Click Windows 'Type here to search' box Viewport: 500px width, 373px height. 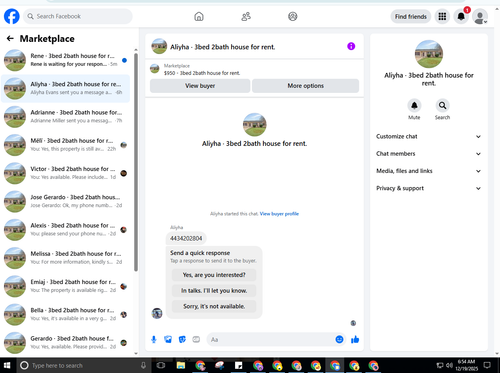point(83,365)
